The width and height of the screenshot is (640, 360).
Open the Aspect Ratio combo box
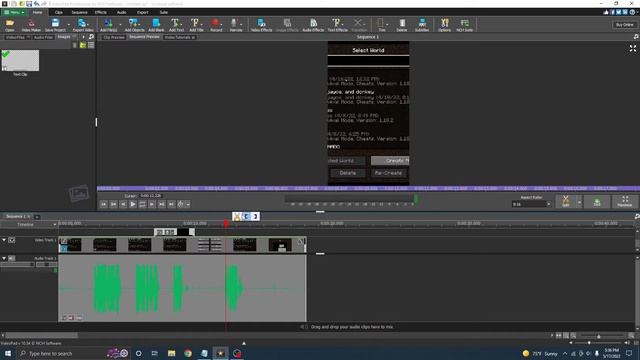(x=531, y=204)
